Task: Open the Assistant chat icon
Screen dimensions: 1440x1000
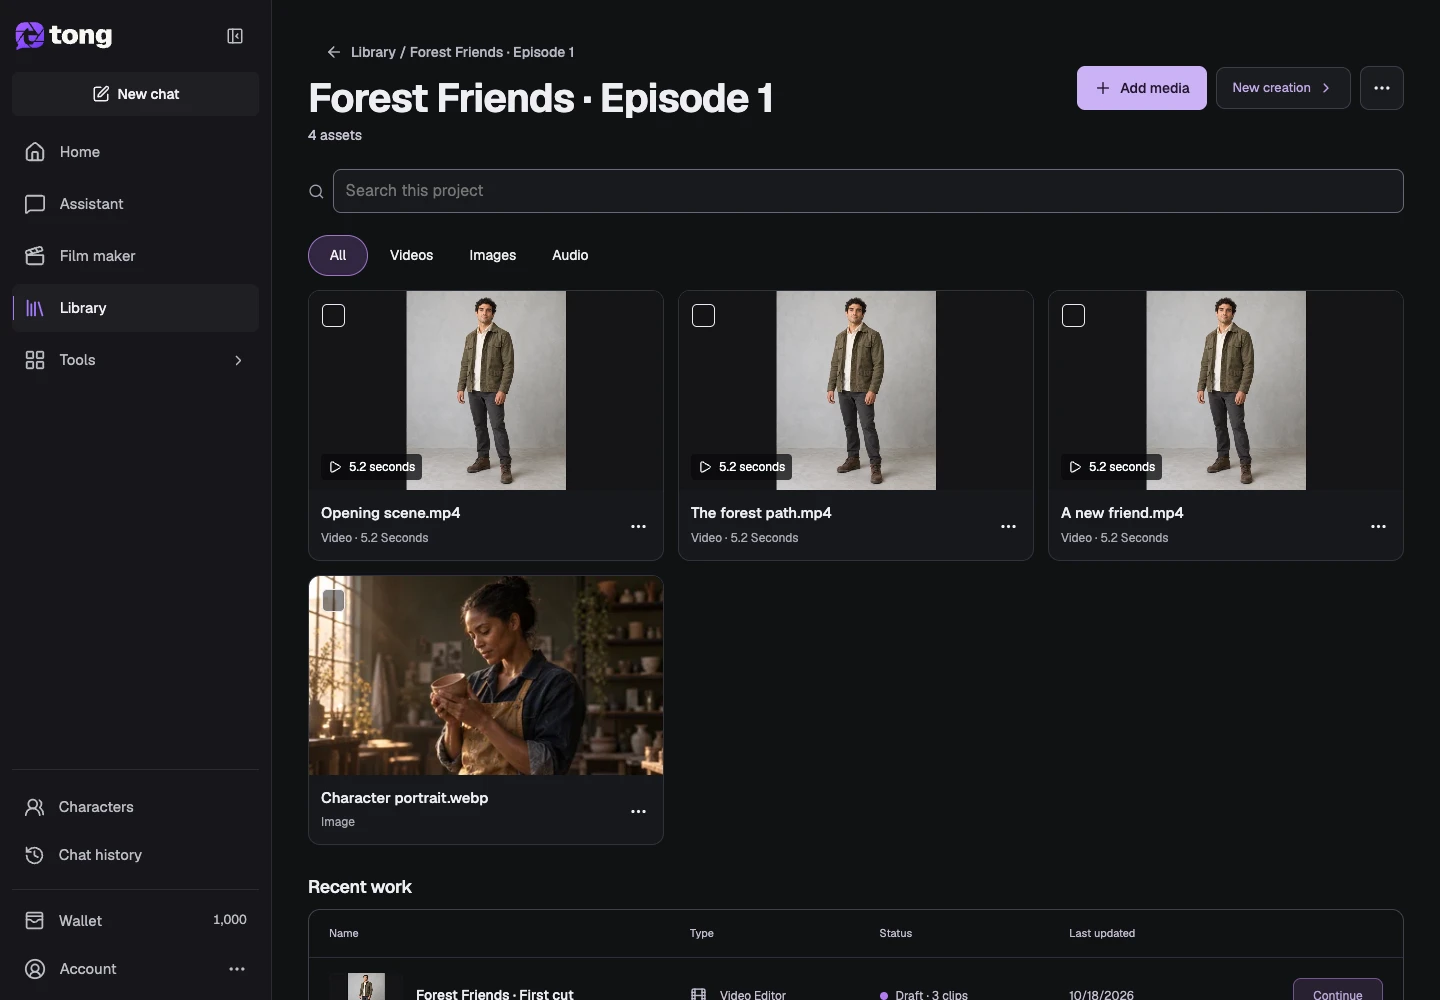Action: tap(35, 204)
